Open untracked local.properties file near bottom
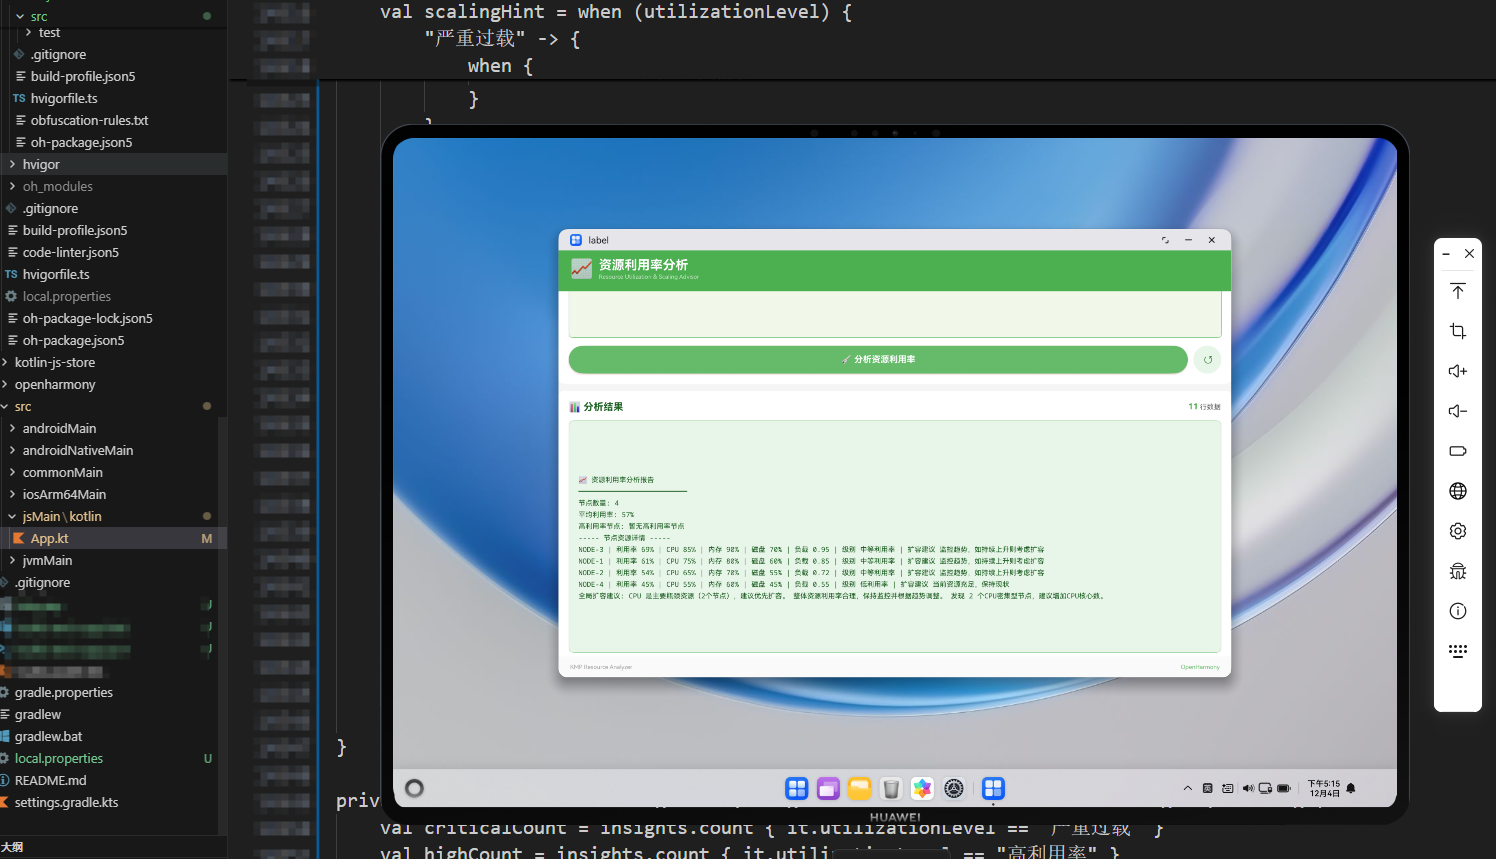1496x859 pixels. [113, 758]
